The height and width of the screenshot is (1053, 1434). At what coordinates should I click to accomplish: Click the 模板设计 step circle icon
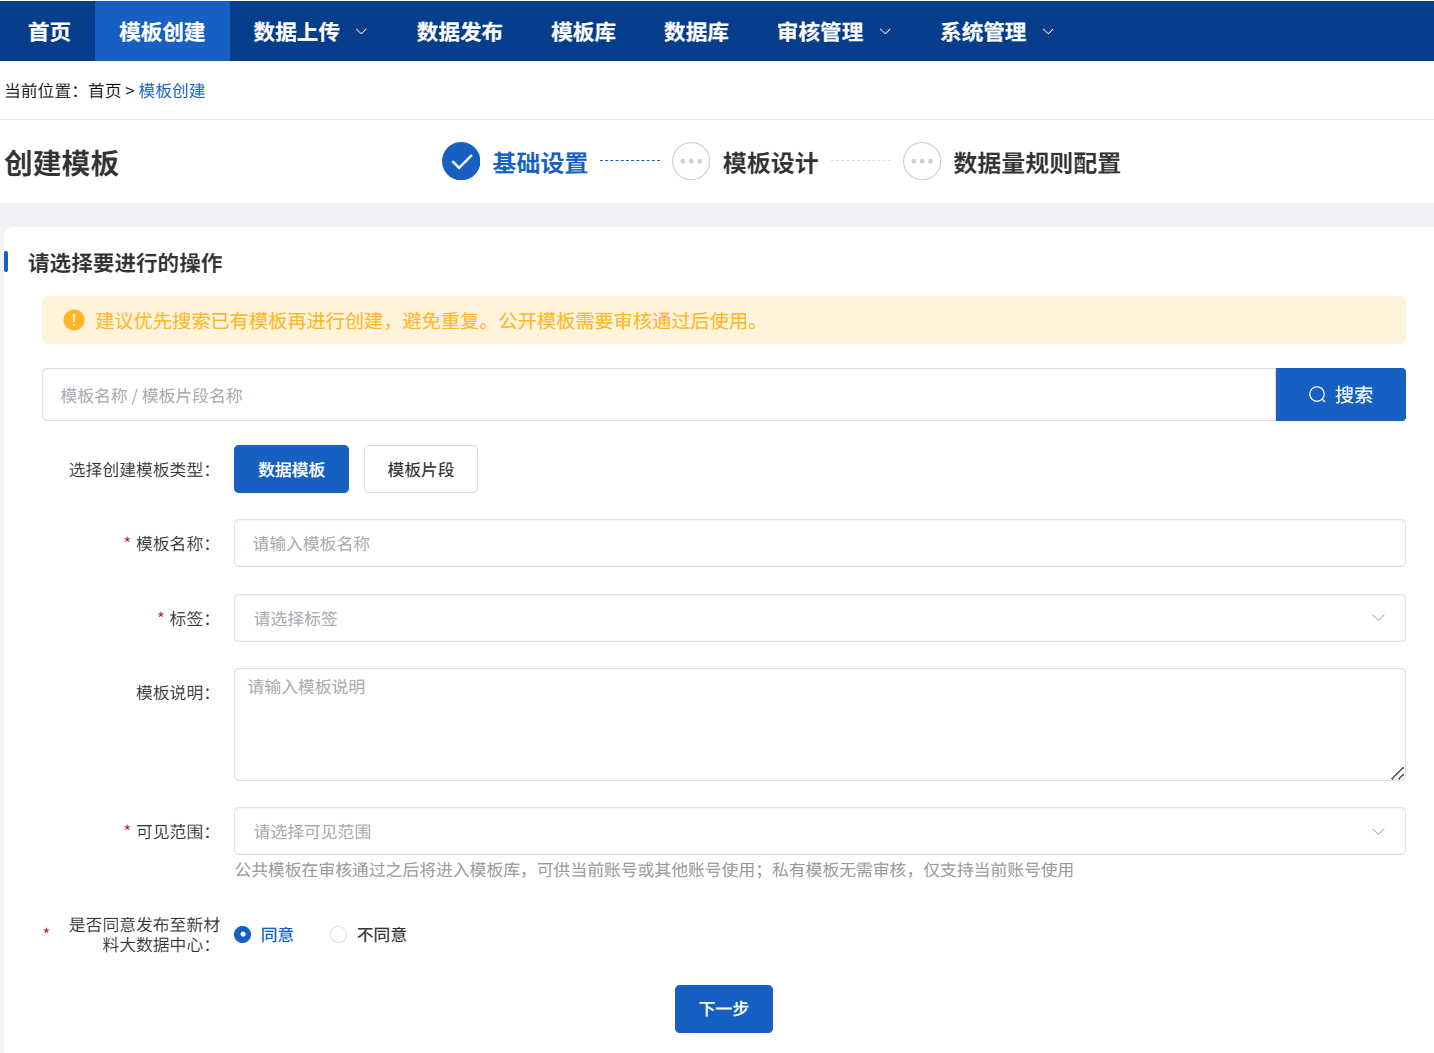tap(691, 162)
